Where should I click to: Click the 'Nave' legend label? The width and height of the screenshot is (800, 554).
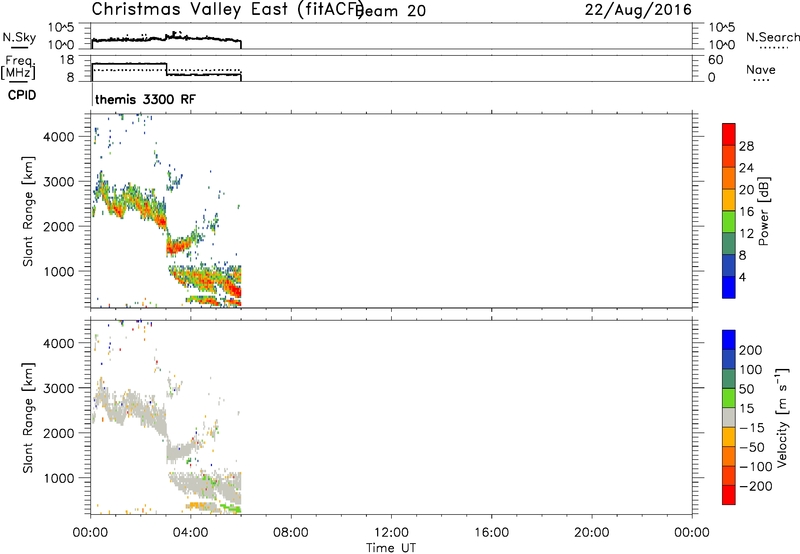[x=761, y=70]
